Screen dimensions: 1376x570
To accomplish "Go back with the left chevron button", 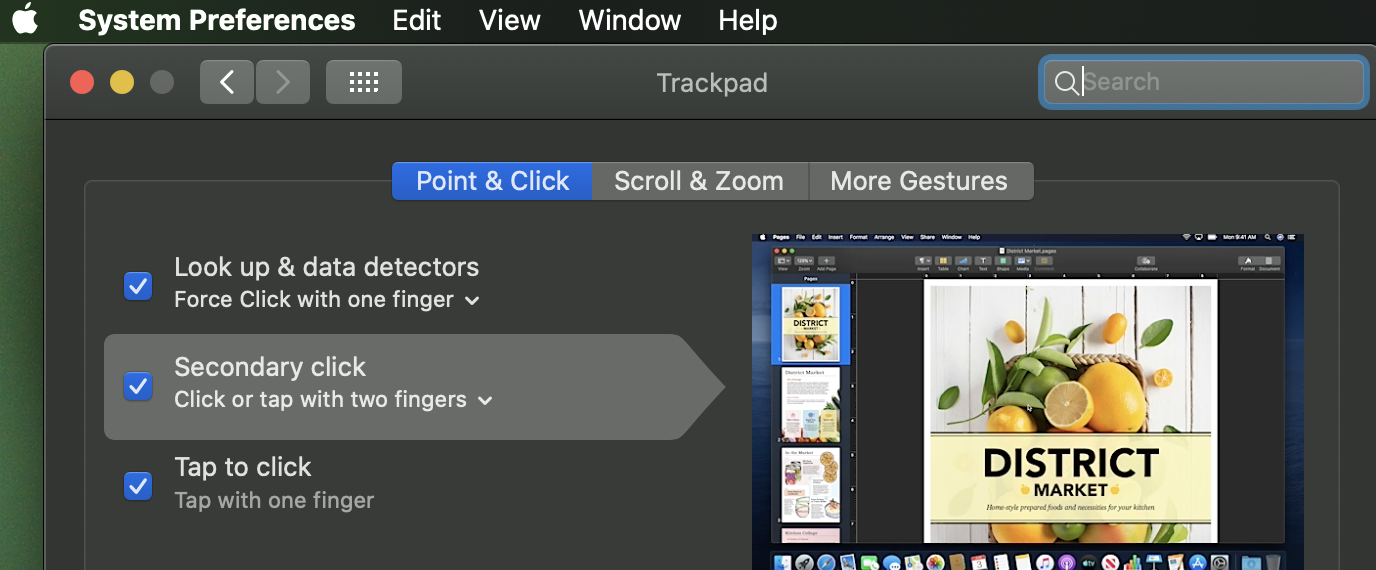I will pos(227,82).
